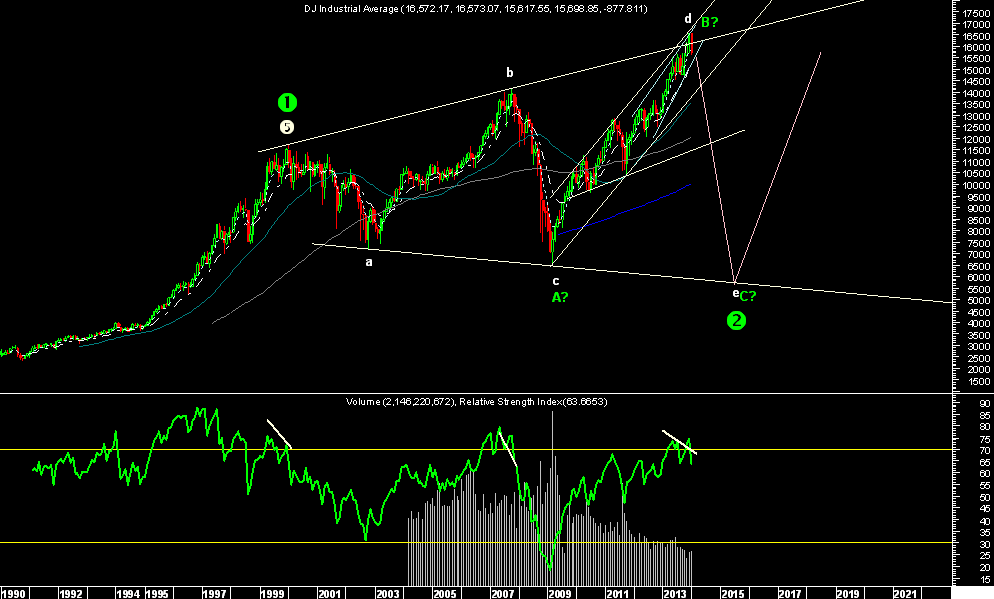Screen dimensions: 994x599
Task: Click the 2009 year label on time axis
Action: 560,594
